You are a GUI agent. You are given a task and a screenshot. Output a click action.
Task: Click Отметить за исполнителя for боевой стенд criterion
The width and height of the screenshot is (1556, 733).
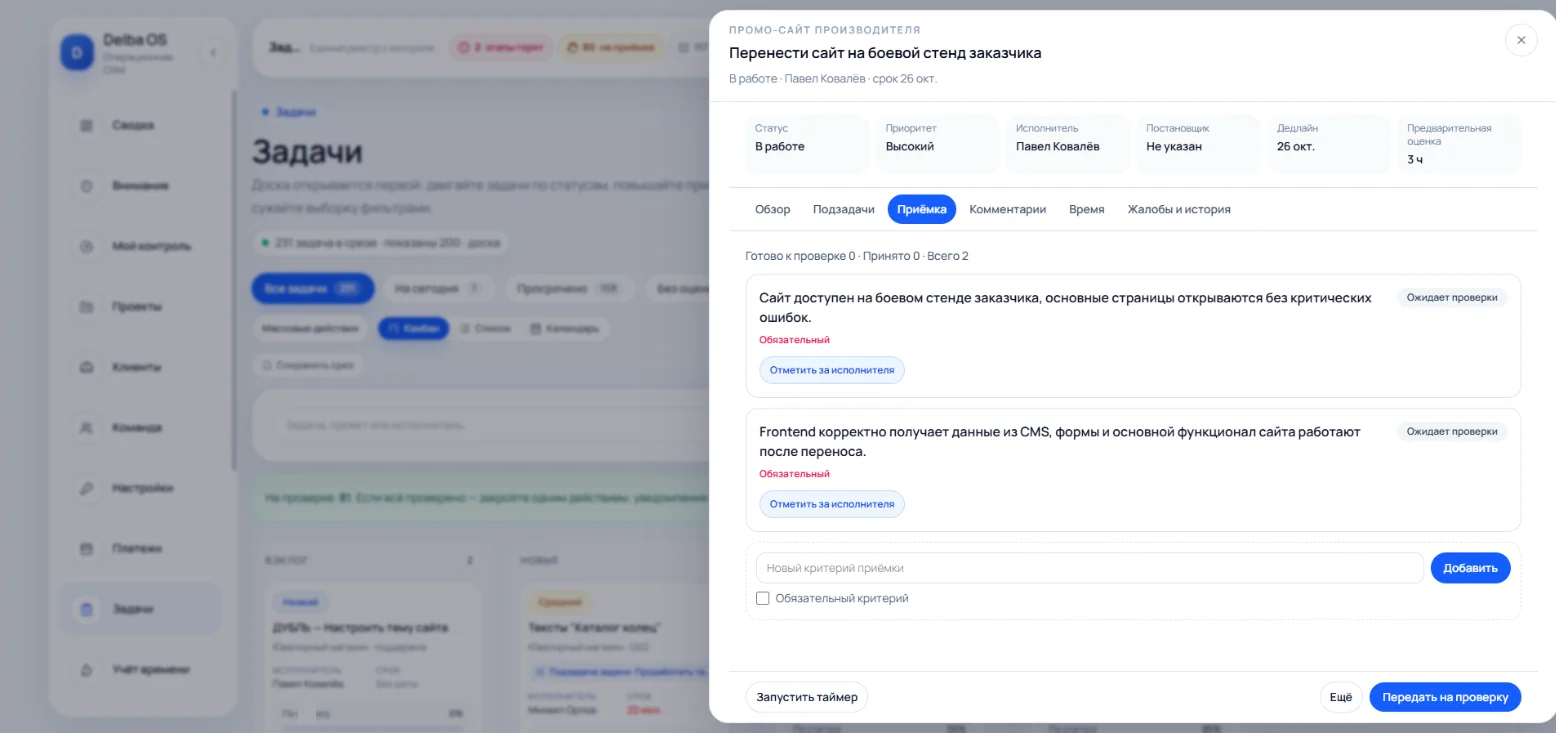pos(832,370)
